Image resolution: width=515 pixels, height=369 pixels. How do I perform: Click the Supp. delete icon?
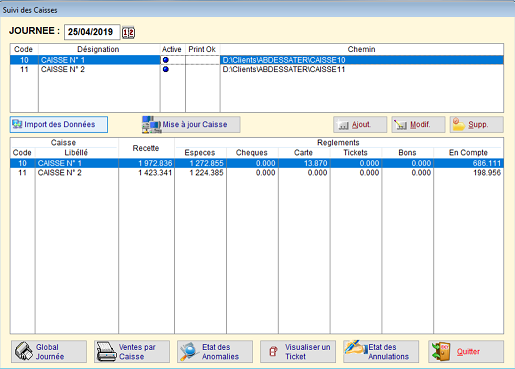tap(459, 124)
